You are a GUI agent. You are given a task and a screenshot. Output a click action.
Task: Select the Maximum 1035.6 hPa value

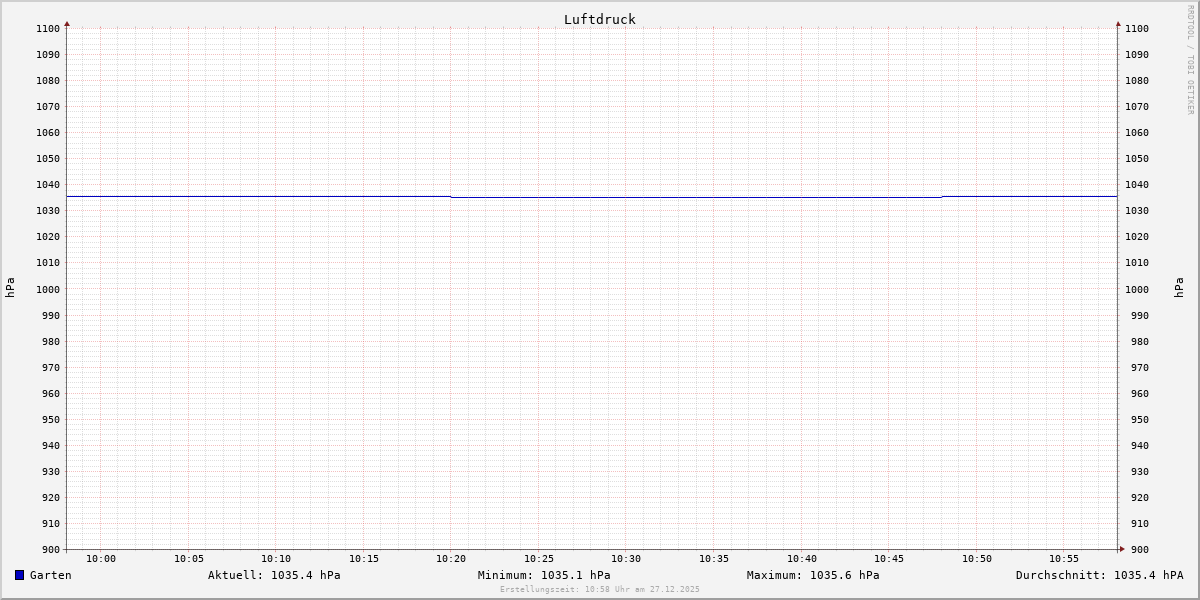pos(813,575)
